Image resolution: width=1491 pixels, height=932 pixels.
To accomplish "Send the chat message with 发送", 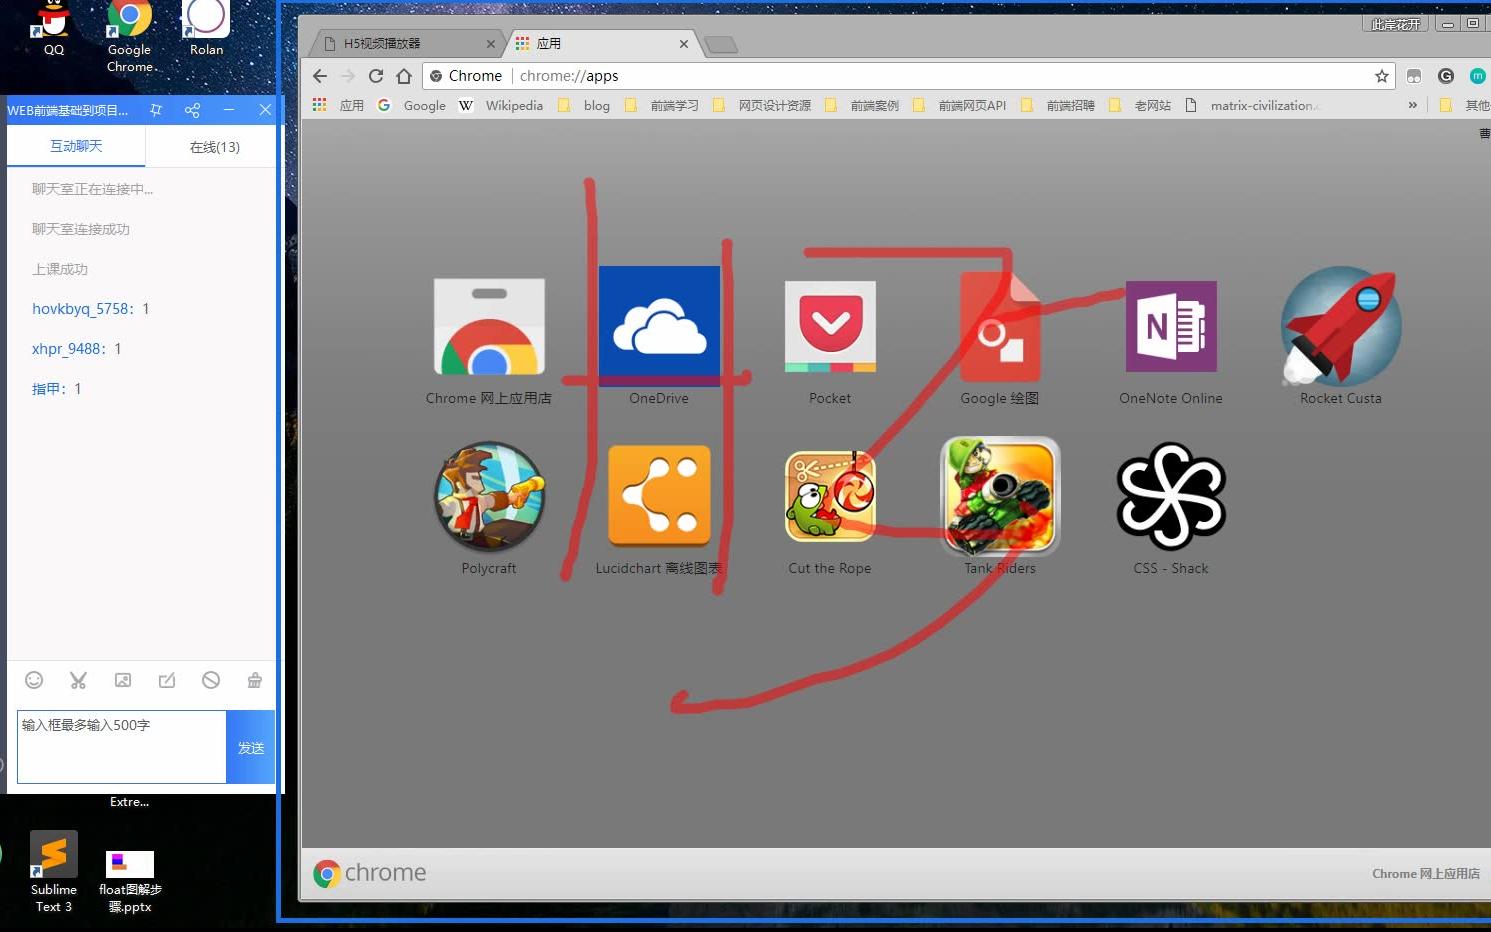I will click(x=251, y=747).
